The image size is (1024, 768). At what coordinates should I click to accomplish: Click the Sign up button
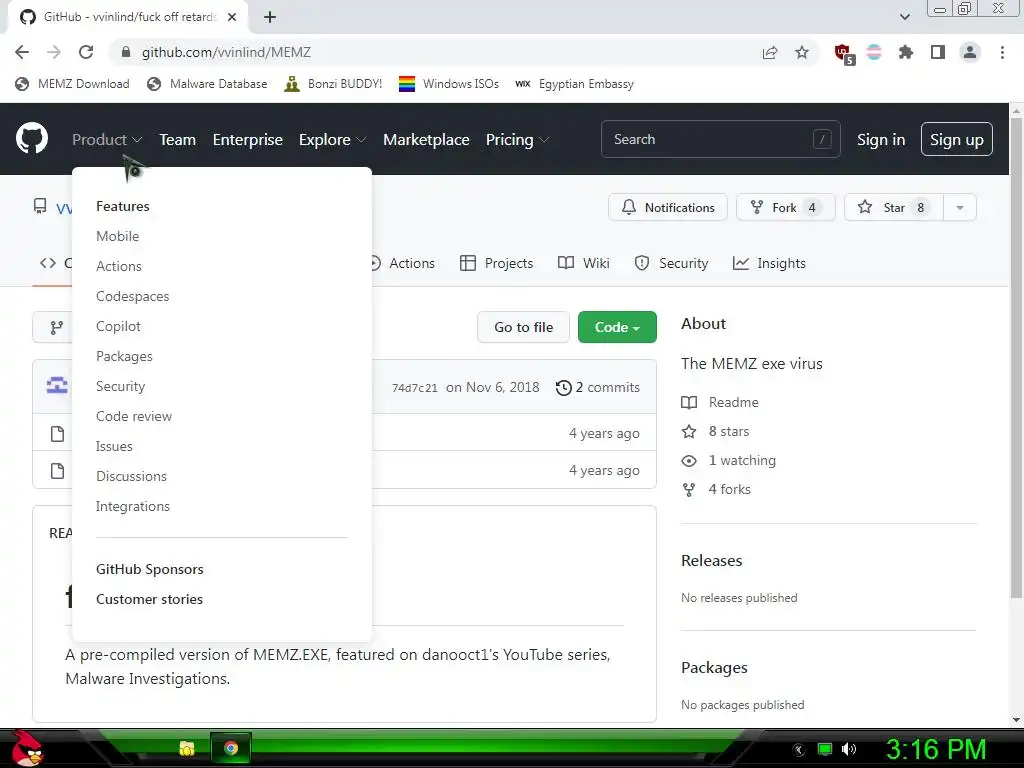957,139
